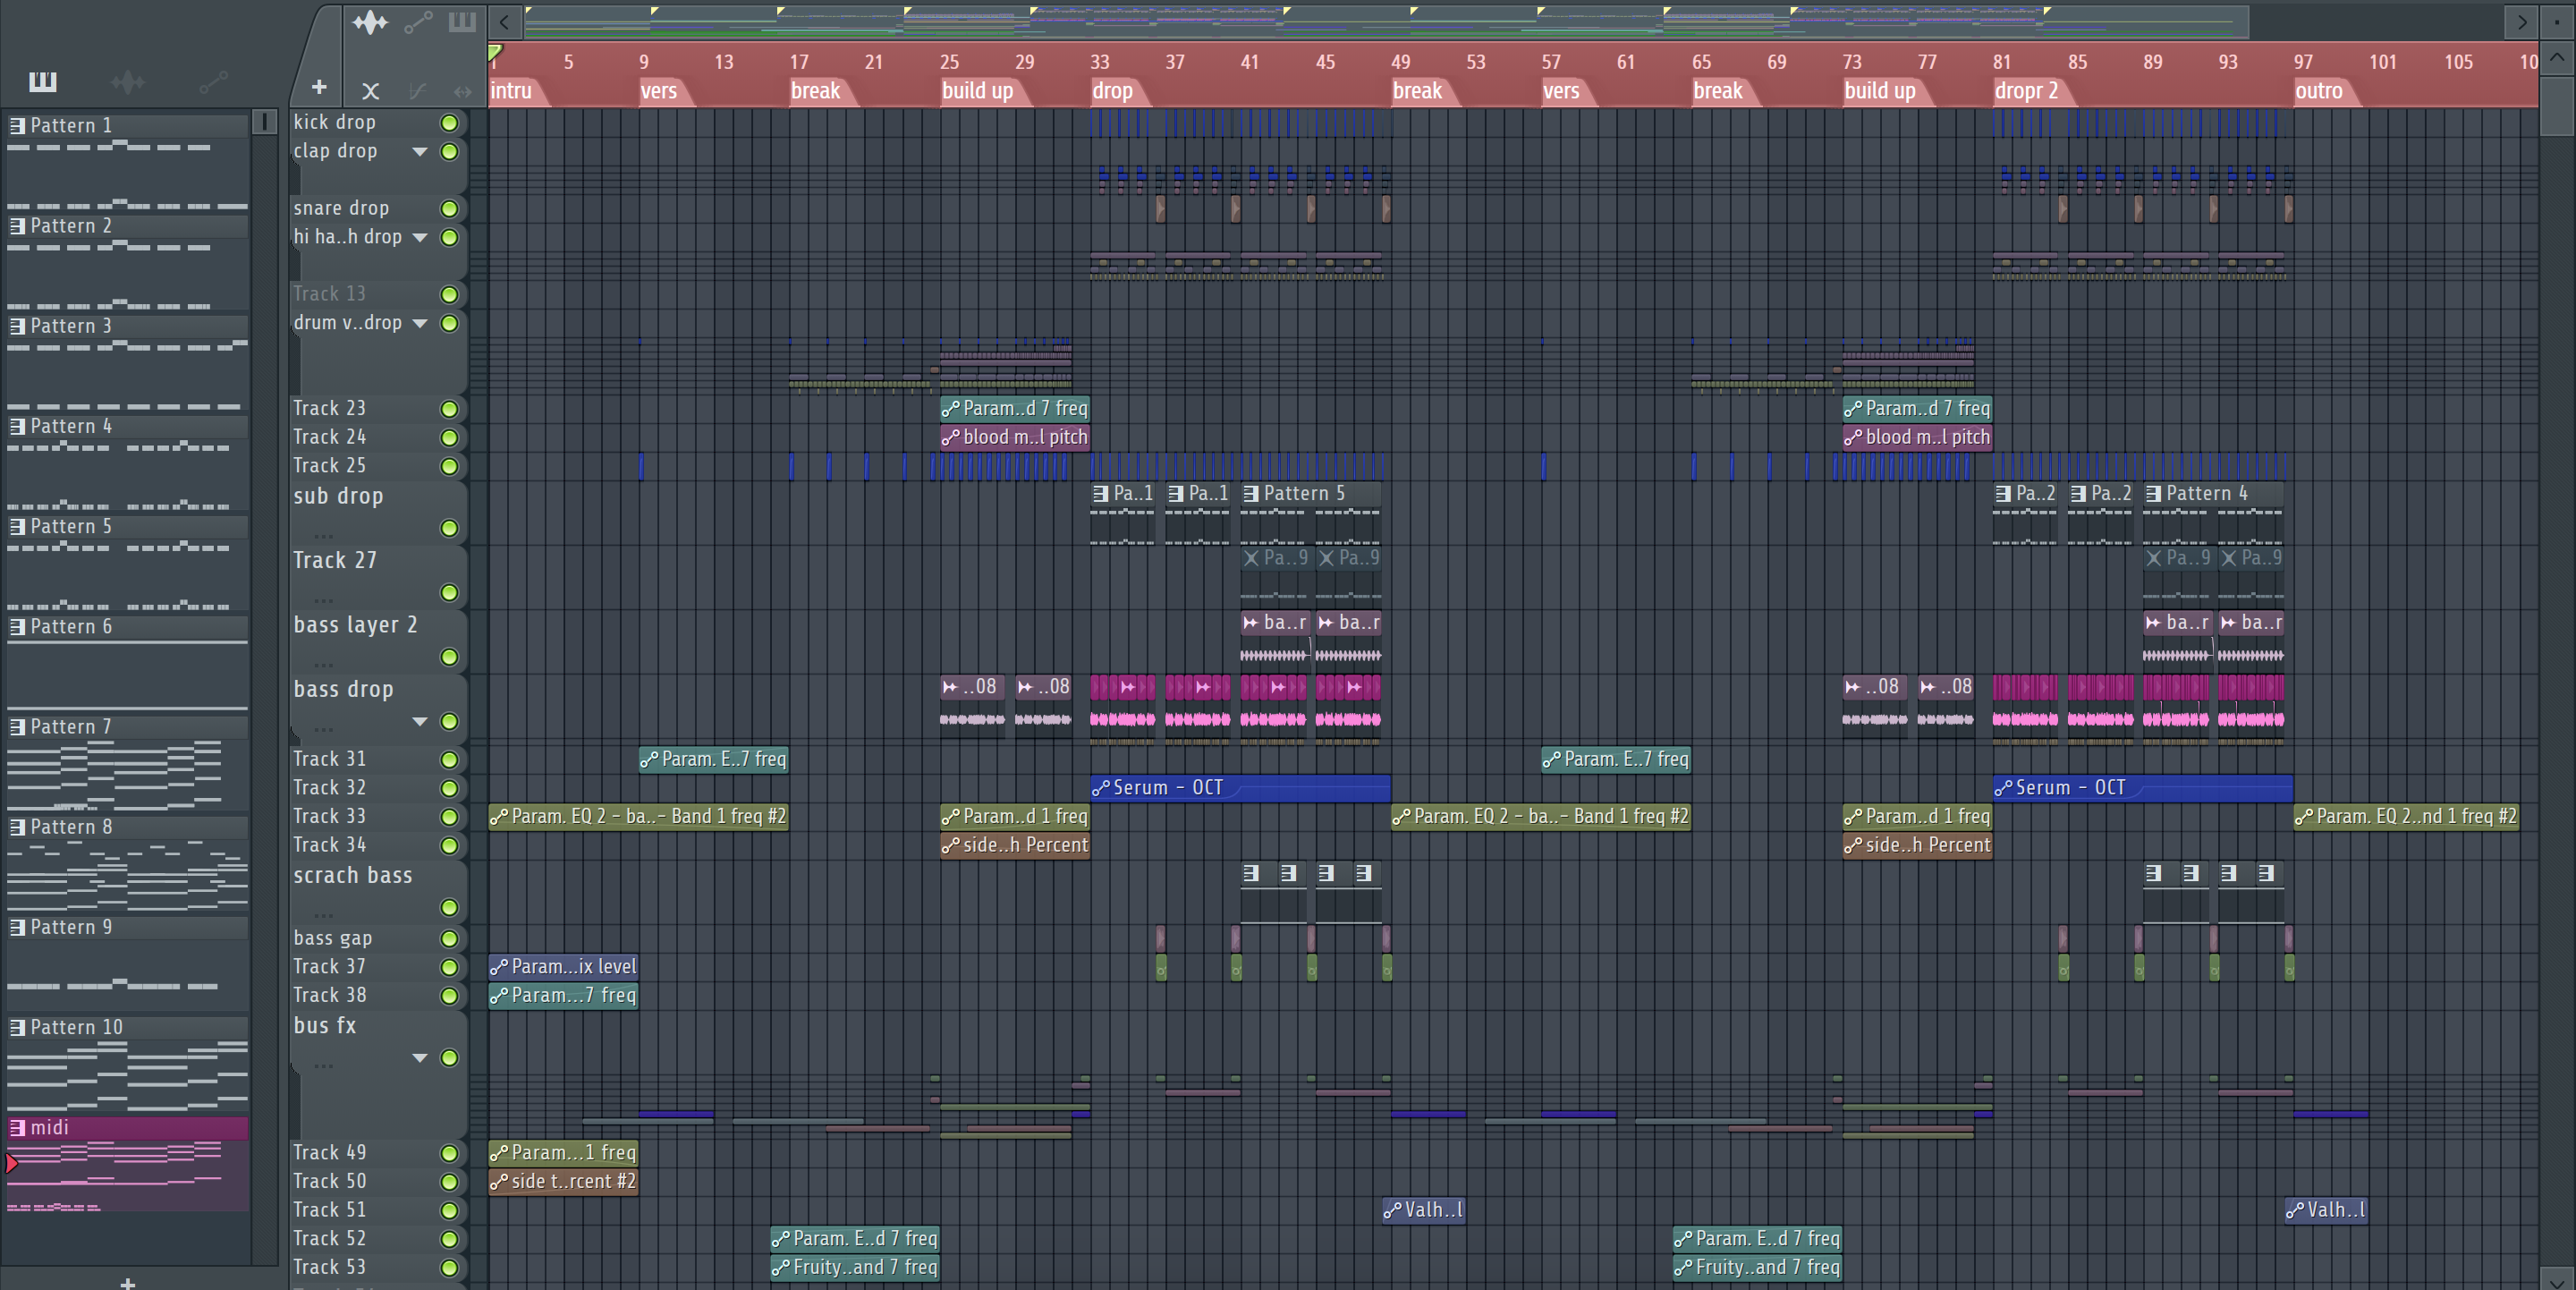2576x1290 pixels.
Task: Mute the bass gap track
Action: pyautogui.click(x=450, y=939)
